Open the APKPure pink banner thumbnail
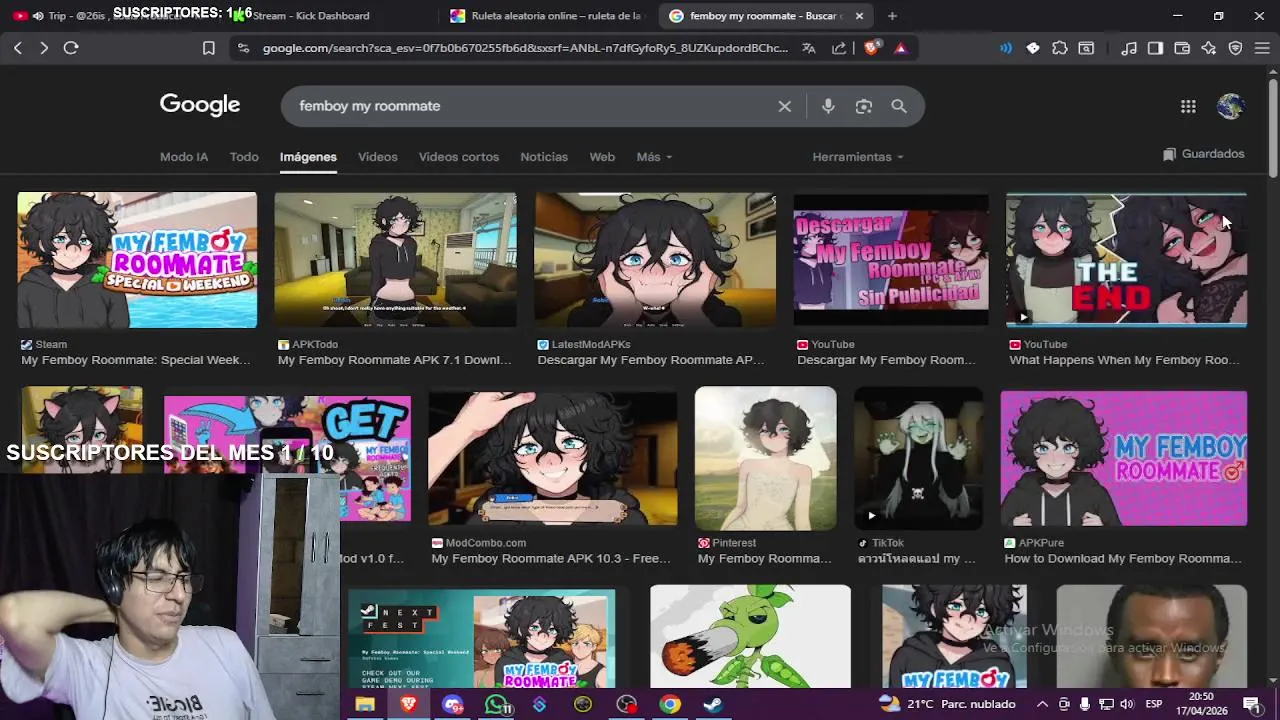 coord(1124,458)
